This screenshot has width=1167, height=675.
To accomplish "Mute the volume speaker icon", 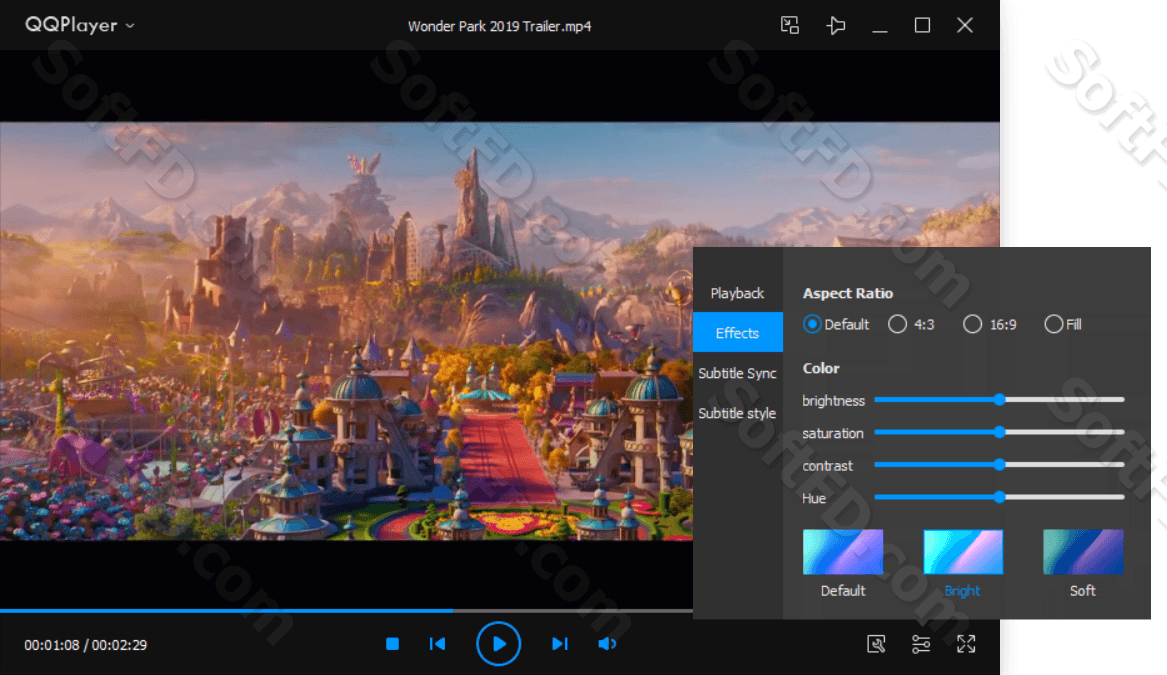I will tap(607, 644).
